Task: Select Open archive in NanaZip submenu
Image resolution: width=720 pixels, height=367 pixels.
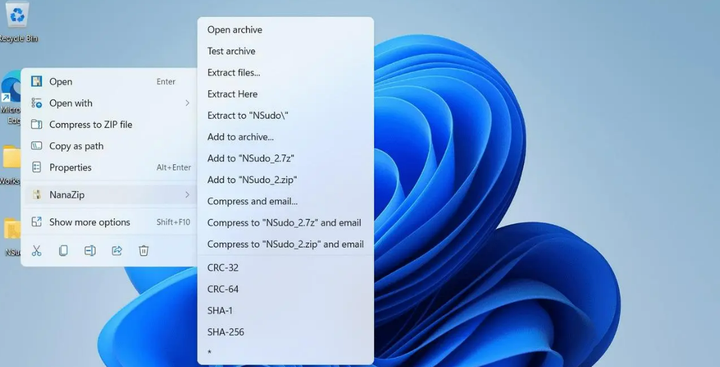Action: click(285, 29)
